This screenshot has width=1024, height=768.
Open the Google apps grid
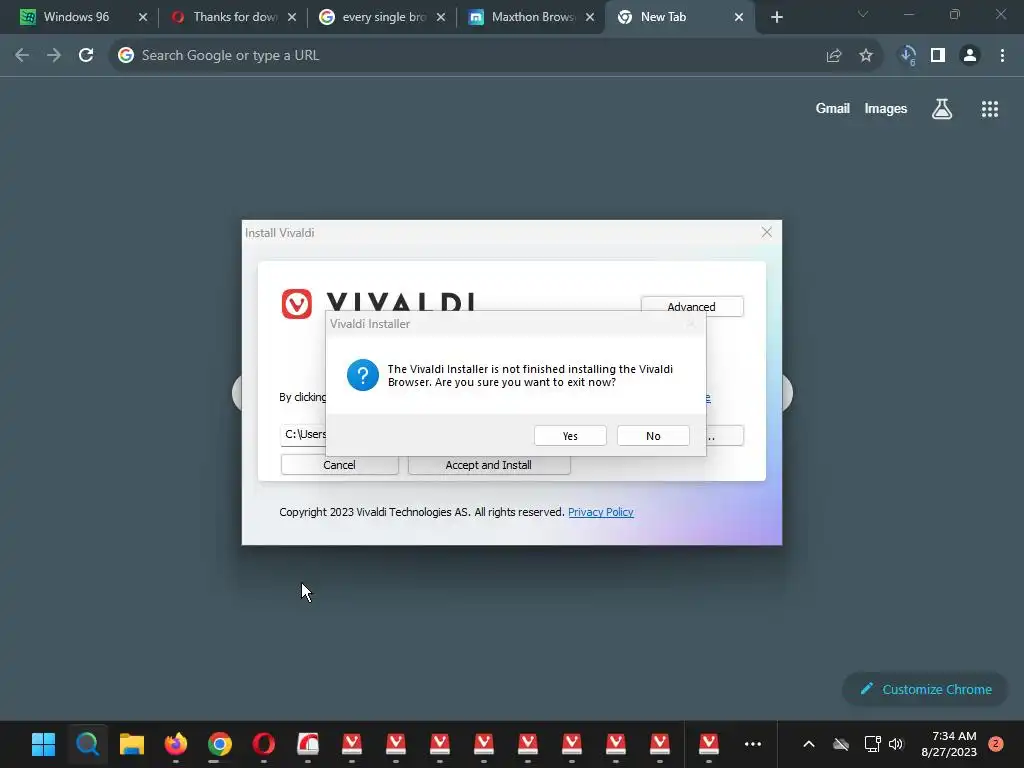pyautogui.click(x=990, y=108)
